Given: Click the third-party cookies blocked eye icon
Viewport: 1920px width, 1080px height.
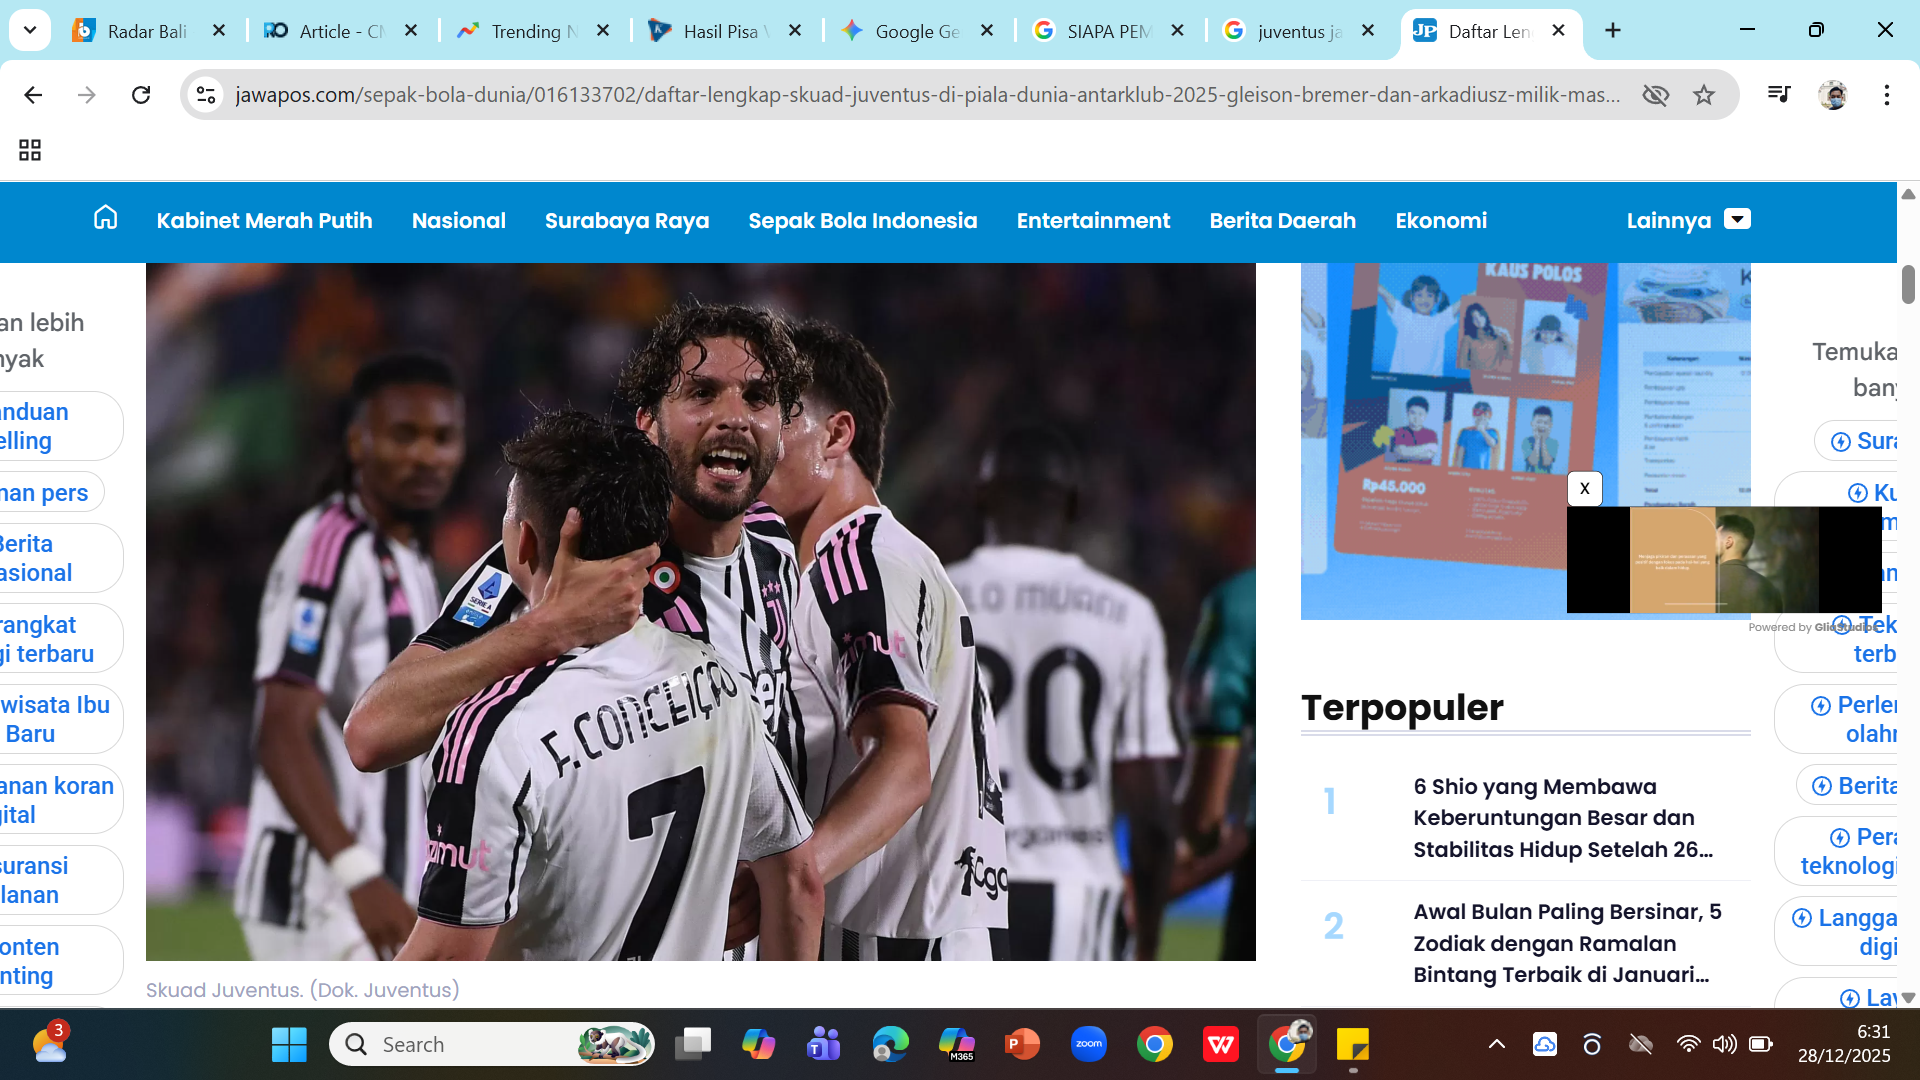Looking at the screenshot, I should [x=1656, y=95].
